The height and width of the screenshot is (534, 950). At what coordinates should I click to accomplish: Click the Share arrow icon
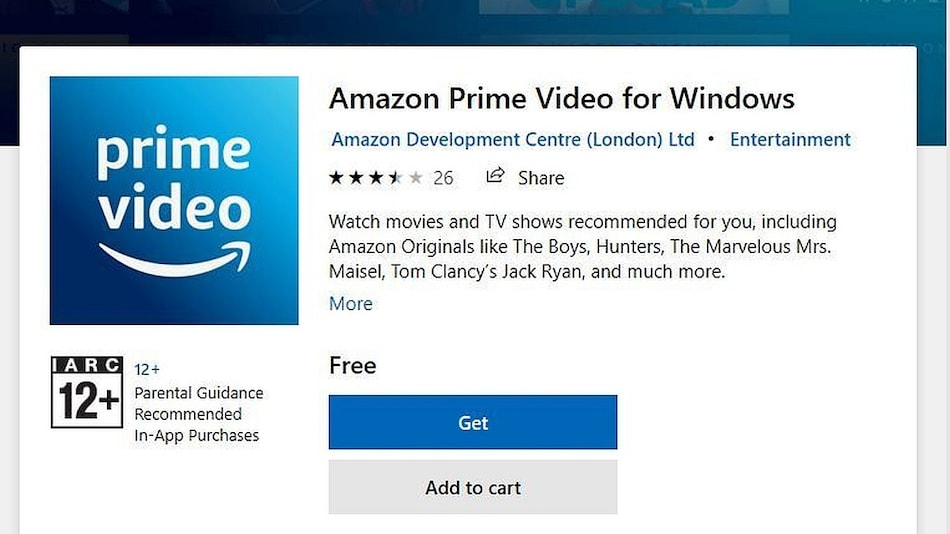pyautogui.click(x=495, y=176)
